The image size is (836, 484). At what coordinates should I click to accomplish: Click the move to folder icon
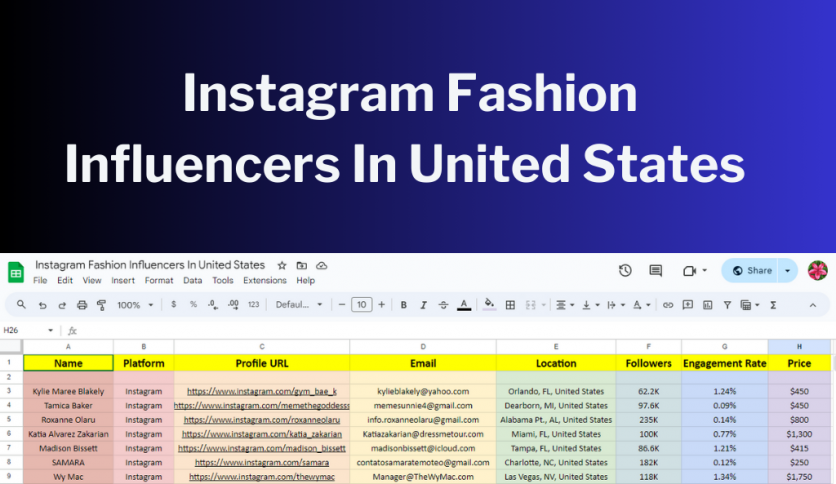pyautogui.click(x=302, y=265)
